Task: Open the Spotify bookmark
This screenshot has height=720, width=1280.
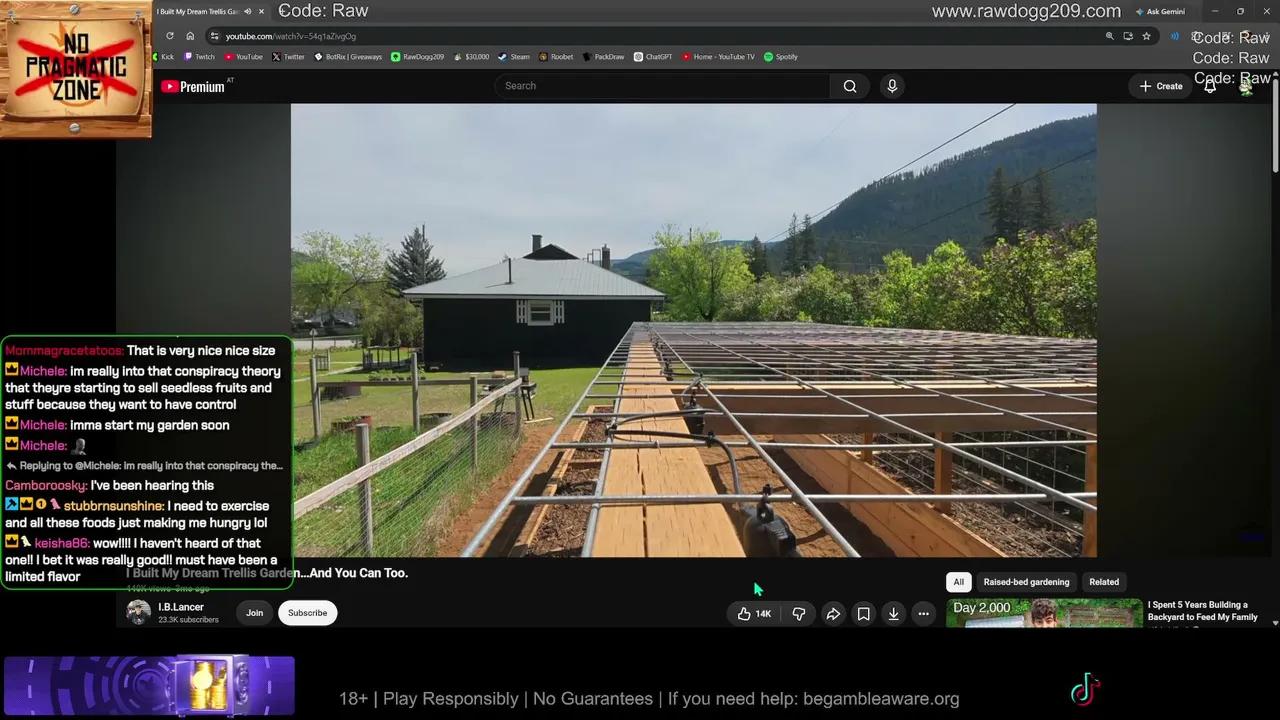Action: 781,57
